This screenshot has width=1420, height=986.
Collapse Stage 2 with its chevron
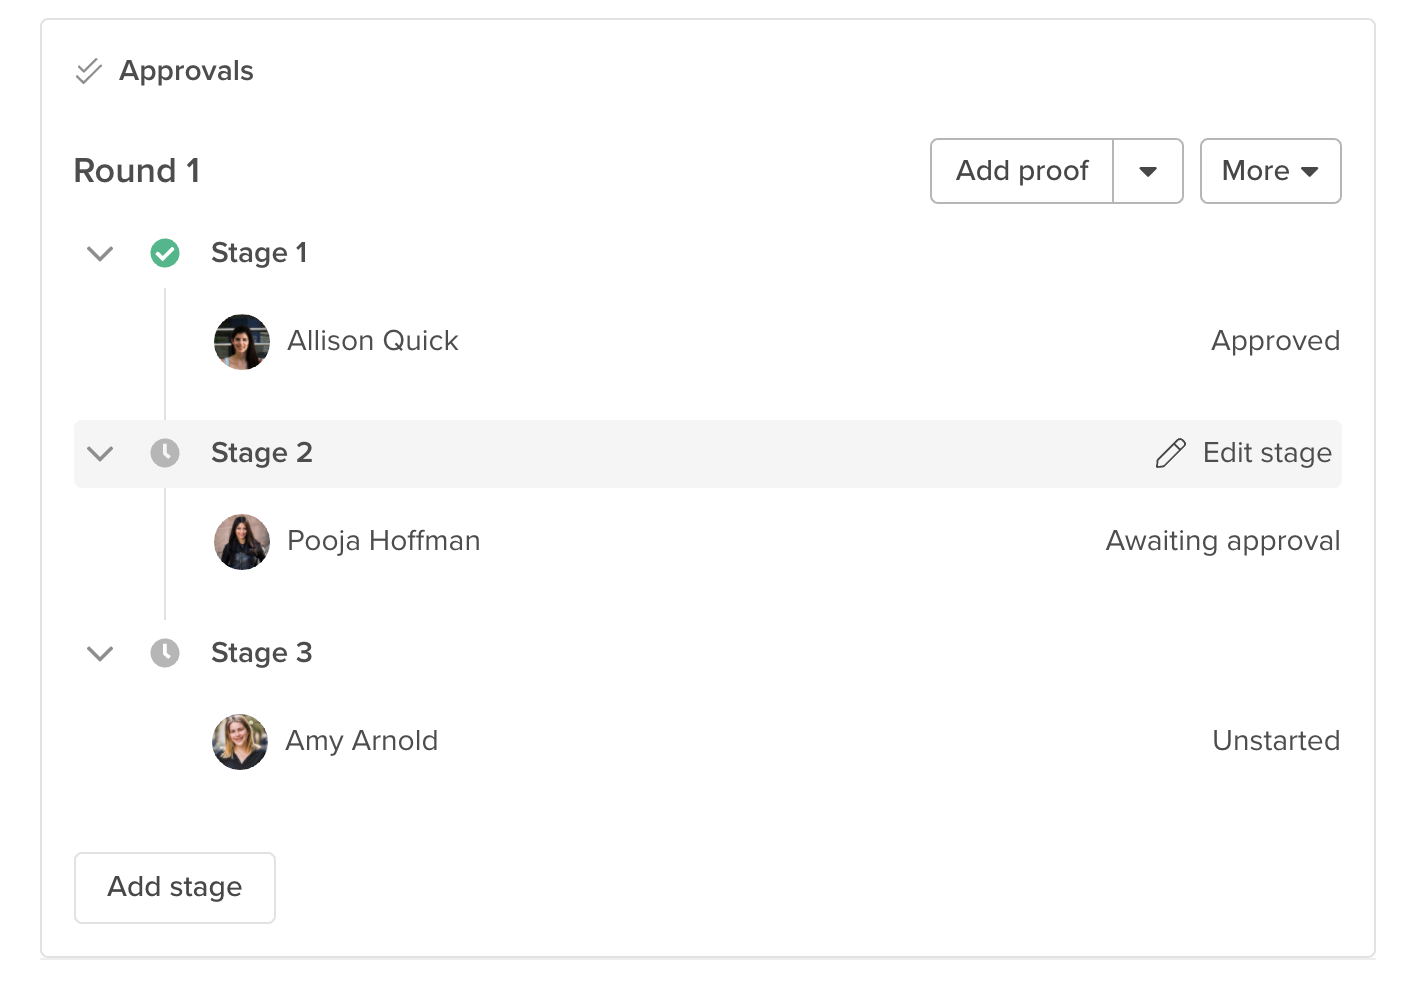100,453
